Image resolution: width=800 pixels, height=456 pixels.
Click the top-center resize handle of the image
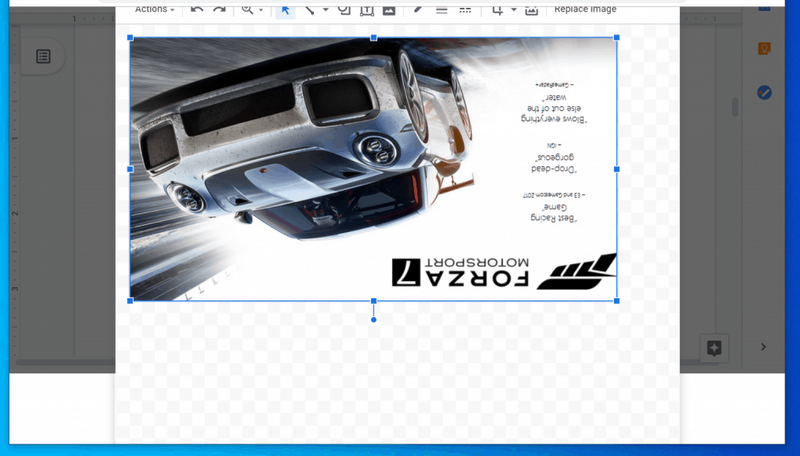373,38
